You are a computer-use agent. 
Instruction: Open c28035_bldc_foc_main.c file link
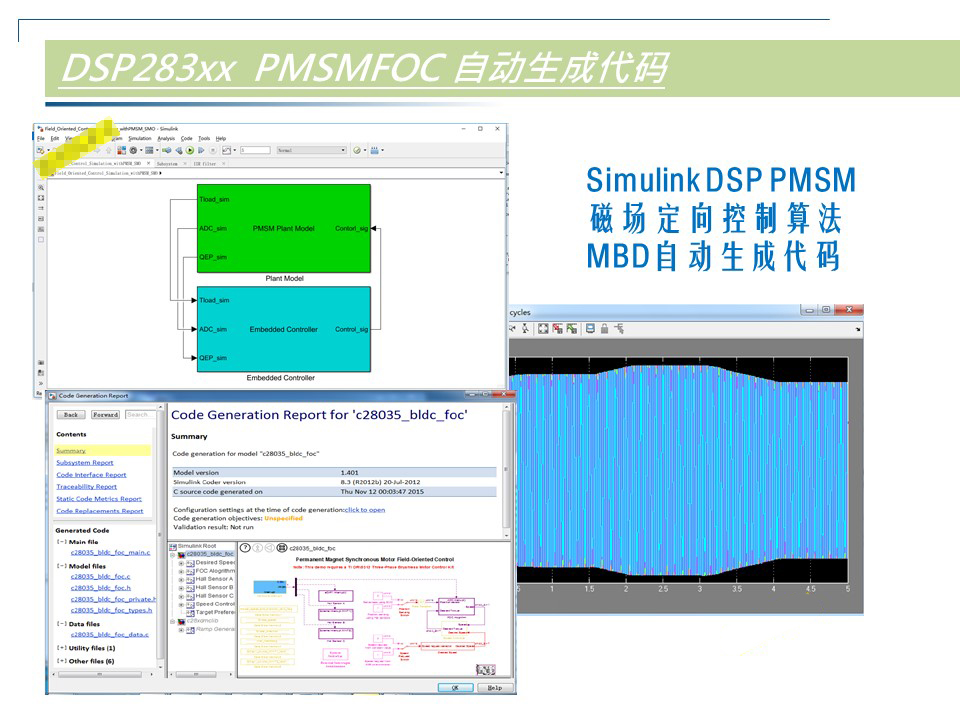click(111, 552)
